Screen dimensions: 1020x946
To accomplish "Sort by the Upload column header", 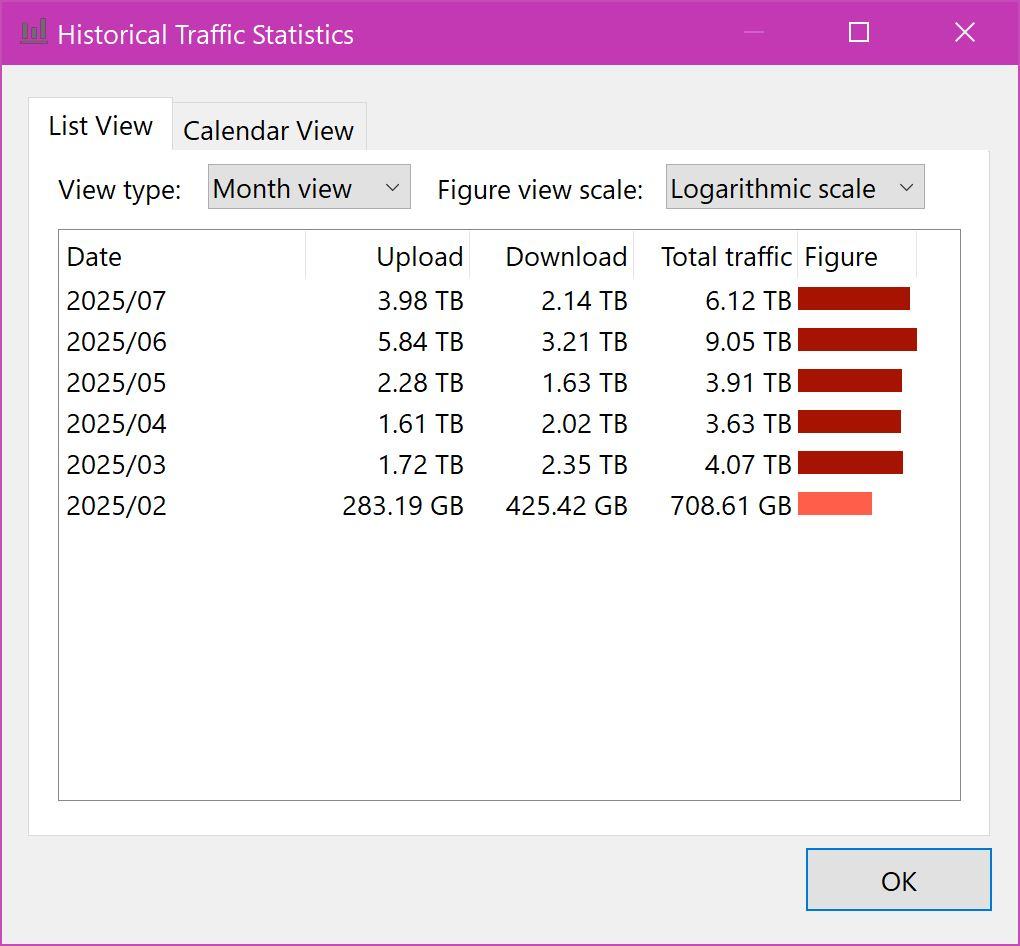I will [x=388, y=257].
